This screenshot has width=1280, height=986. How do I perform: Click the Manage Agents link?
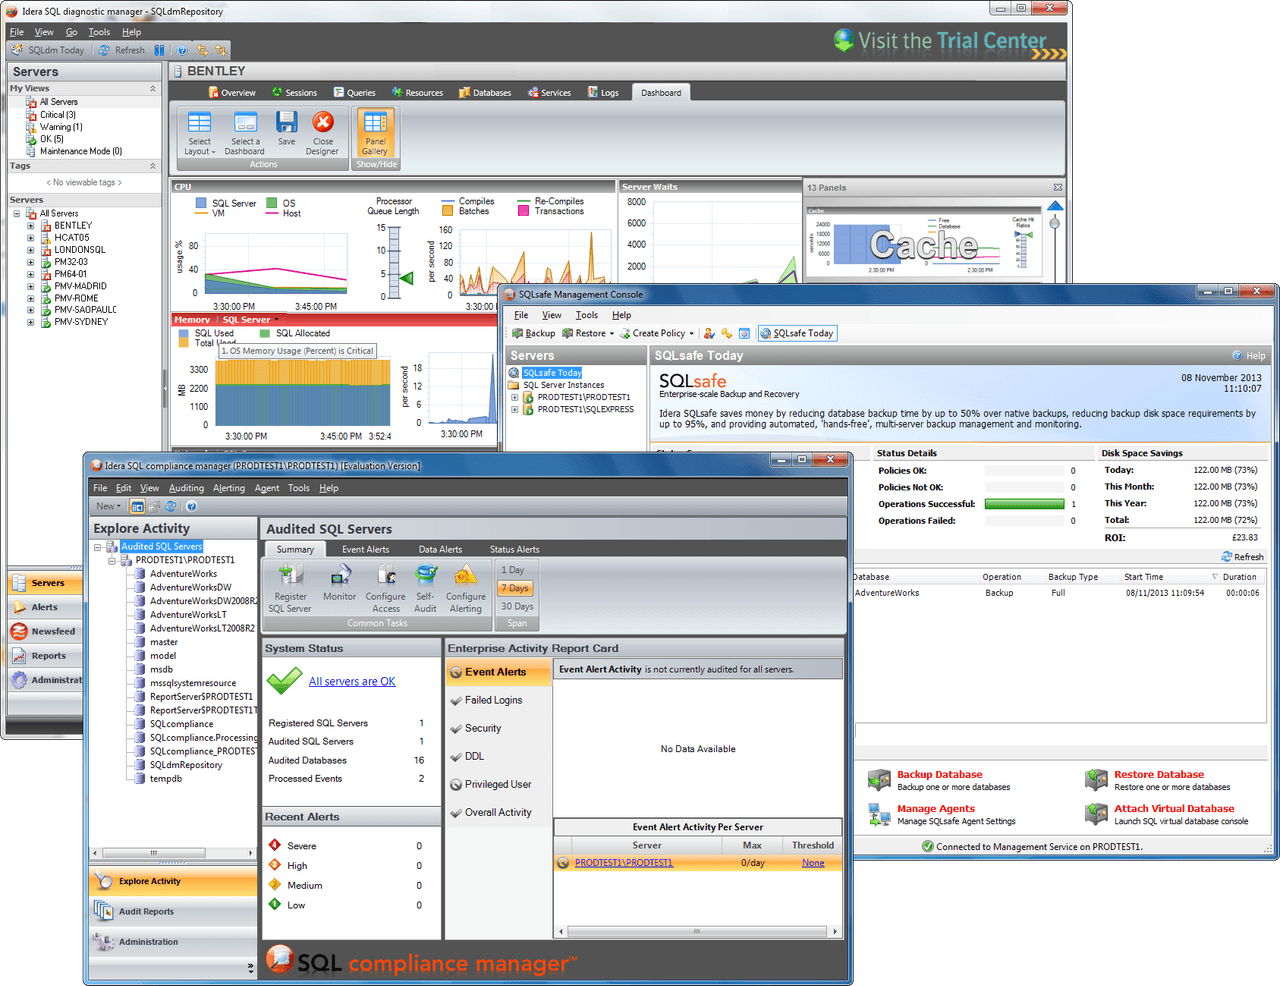[936, 809]
